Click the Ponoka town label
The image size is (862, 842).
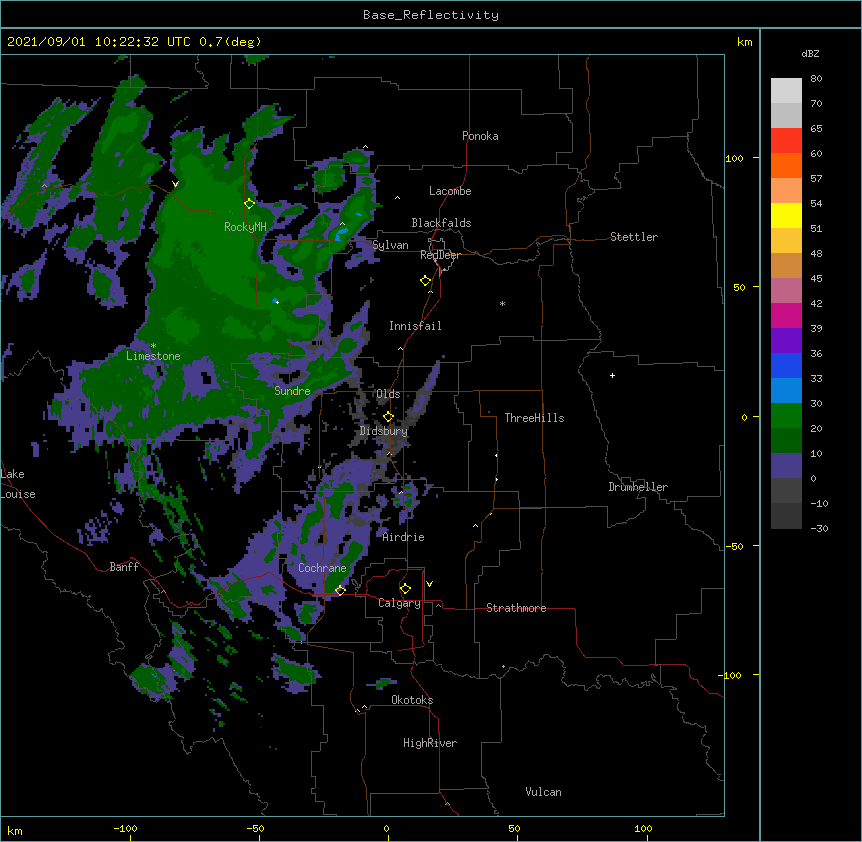[x=480, y=136]
